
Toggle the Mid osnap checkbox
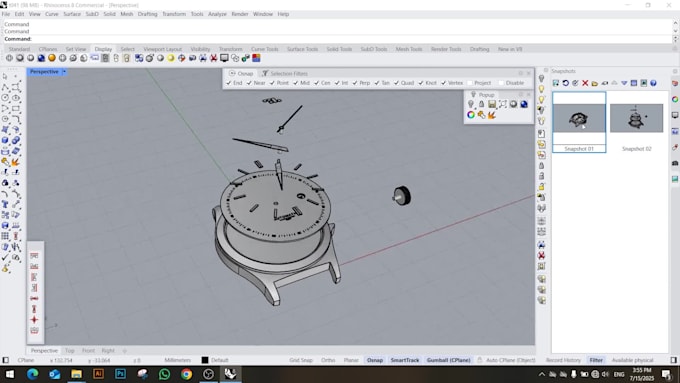coord(295,83)
